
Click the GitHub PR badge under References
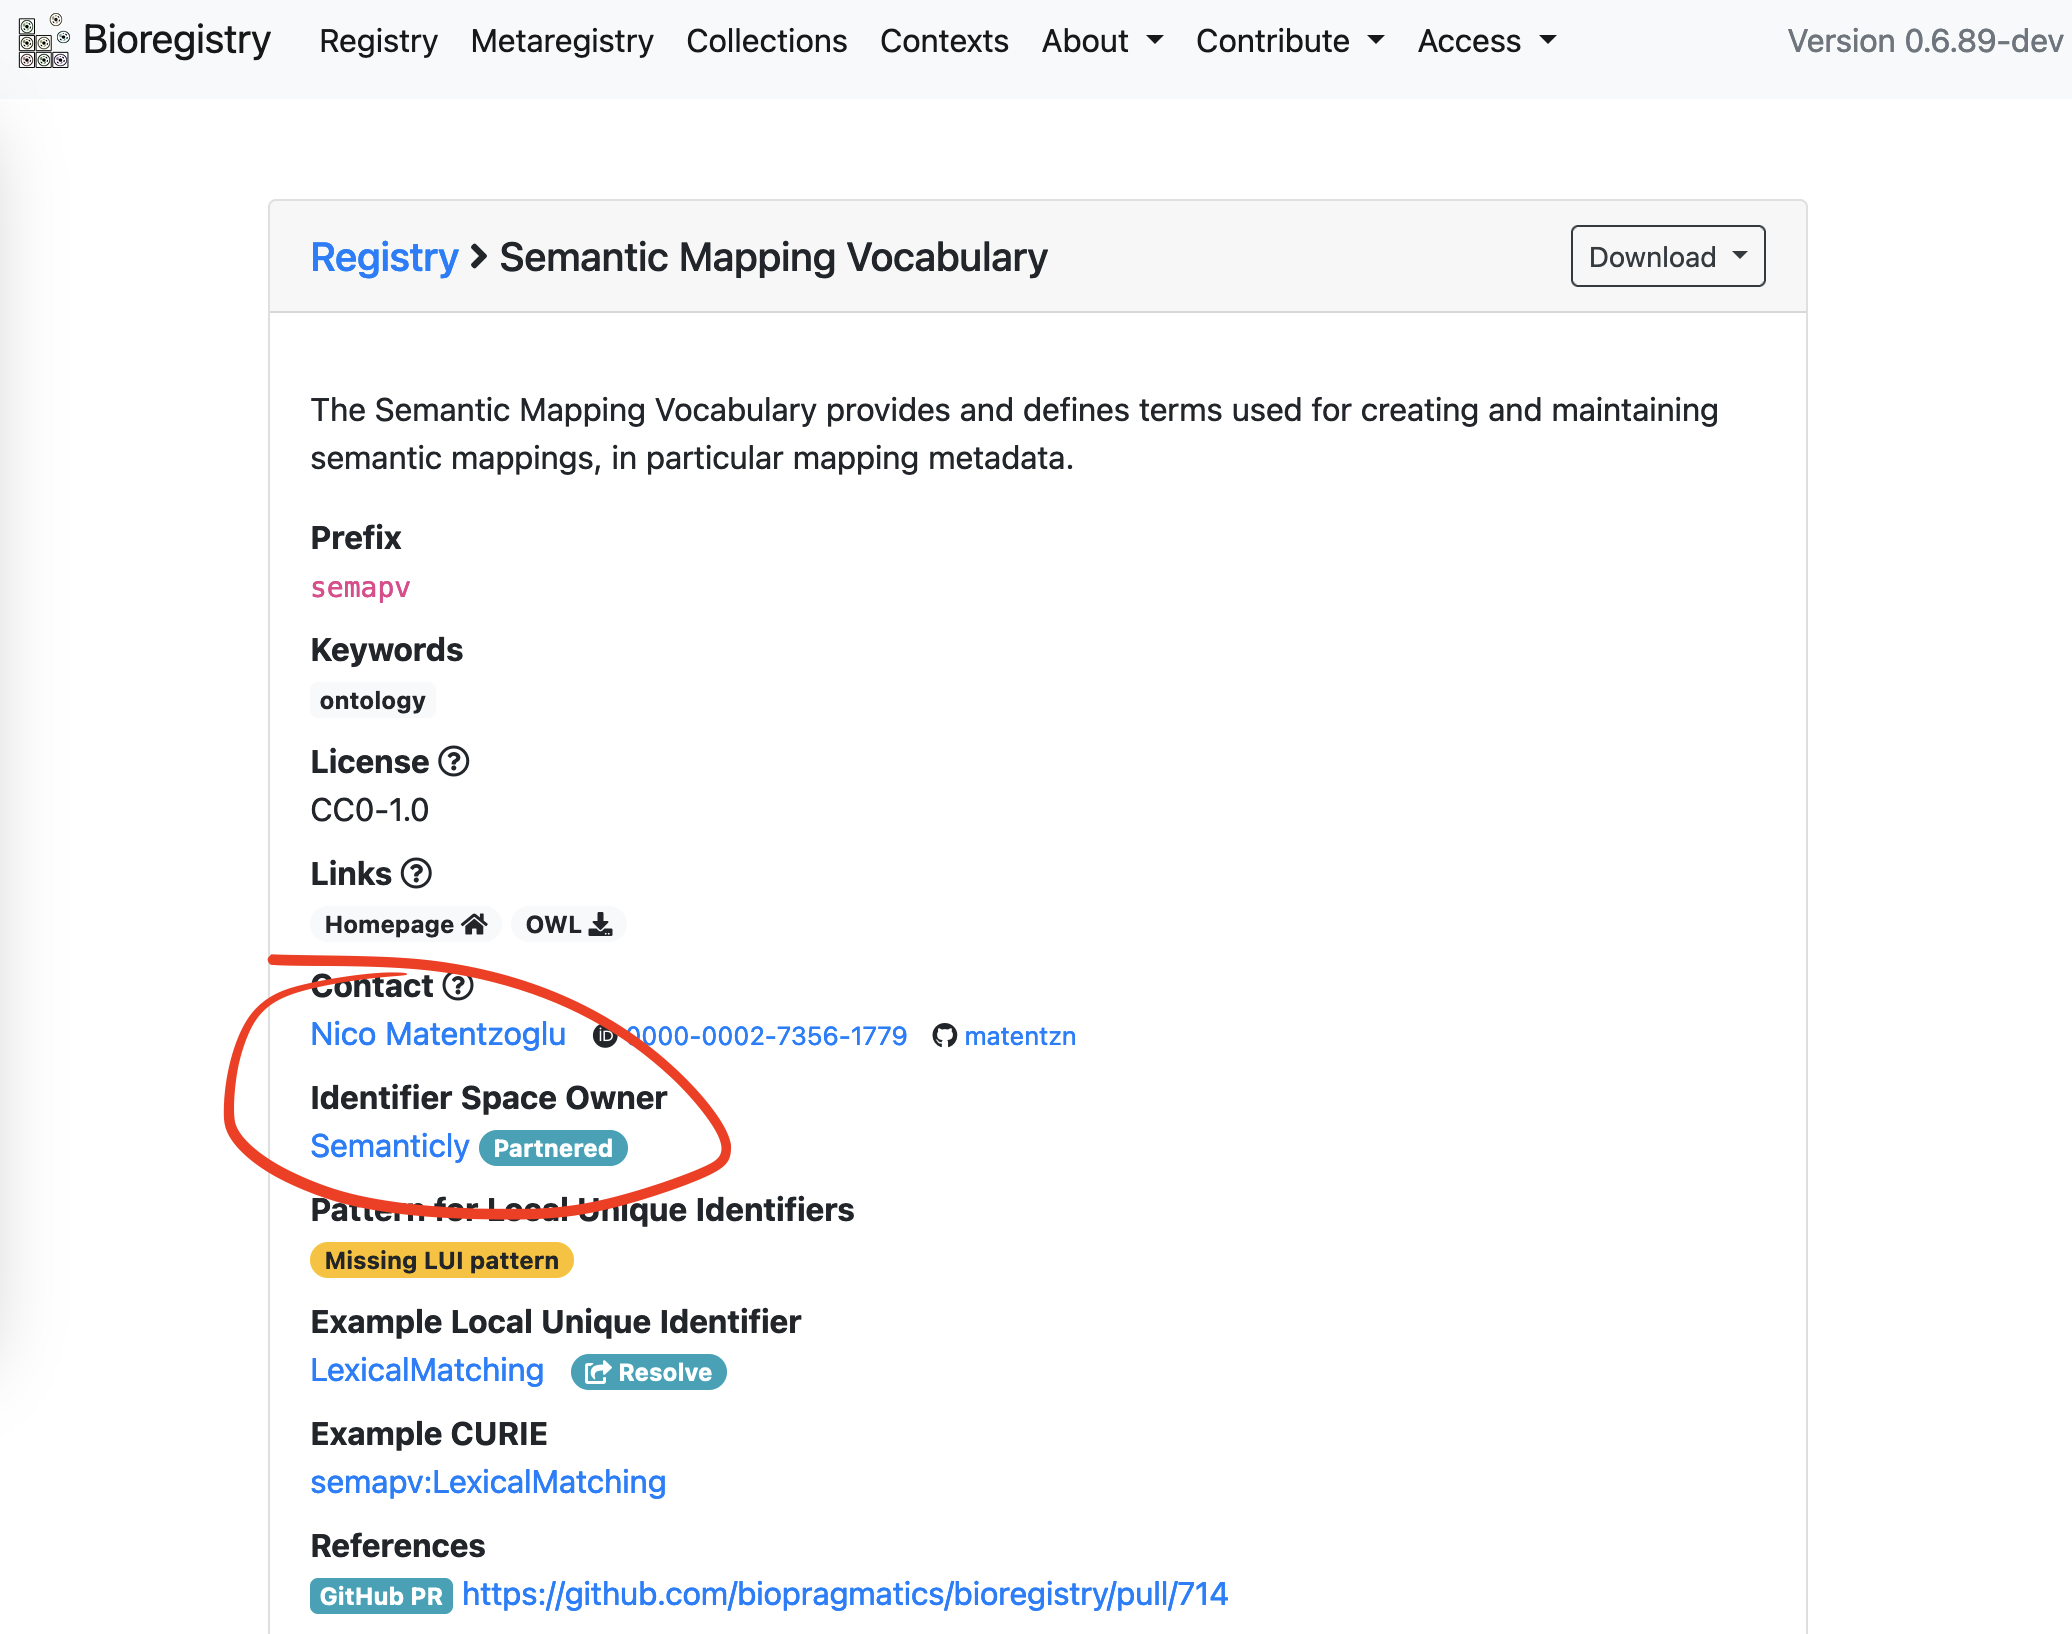tap(381, 1596)
